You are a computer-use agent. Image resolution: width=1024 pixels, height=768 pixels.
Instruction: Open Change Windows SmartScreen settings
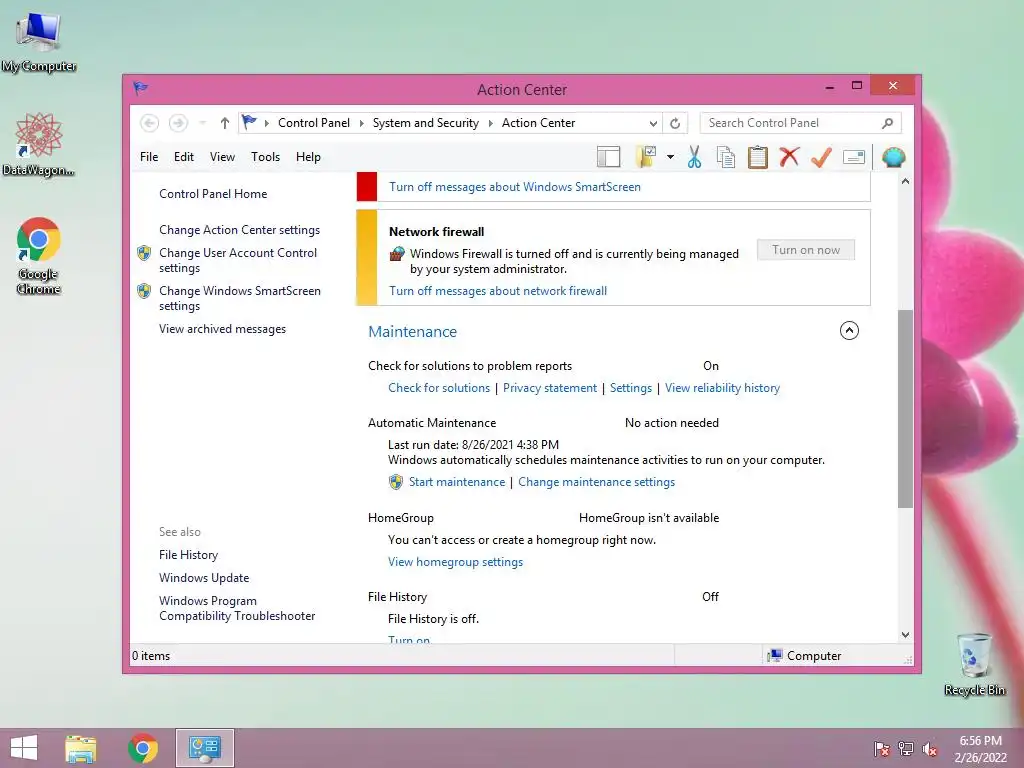(240, 298)
